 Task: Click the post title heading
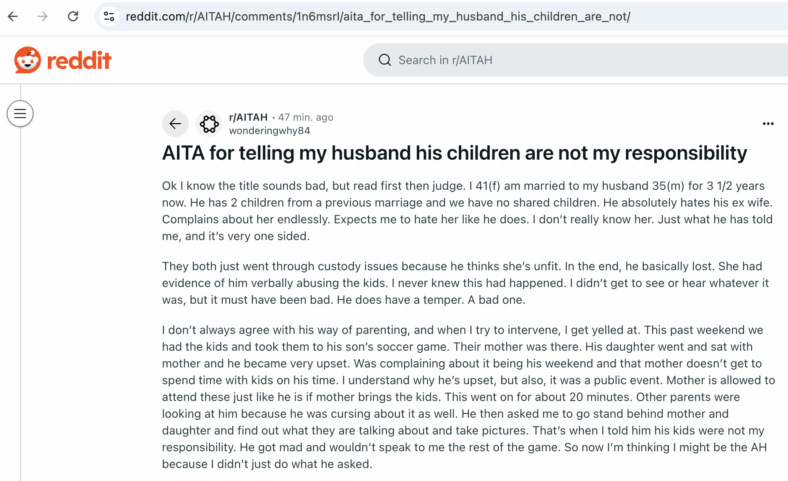tap(454, 153)
